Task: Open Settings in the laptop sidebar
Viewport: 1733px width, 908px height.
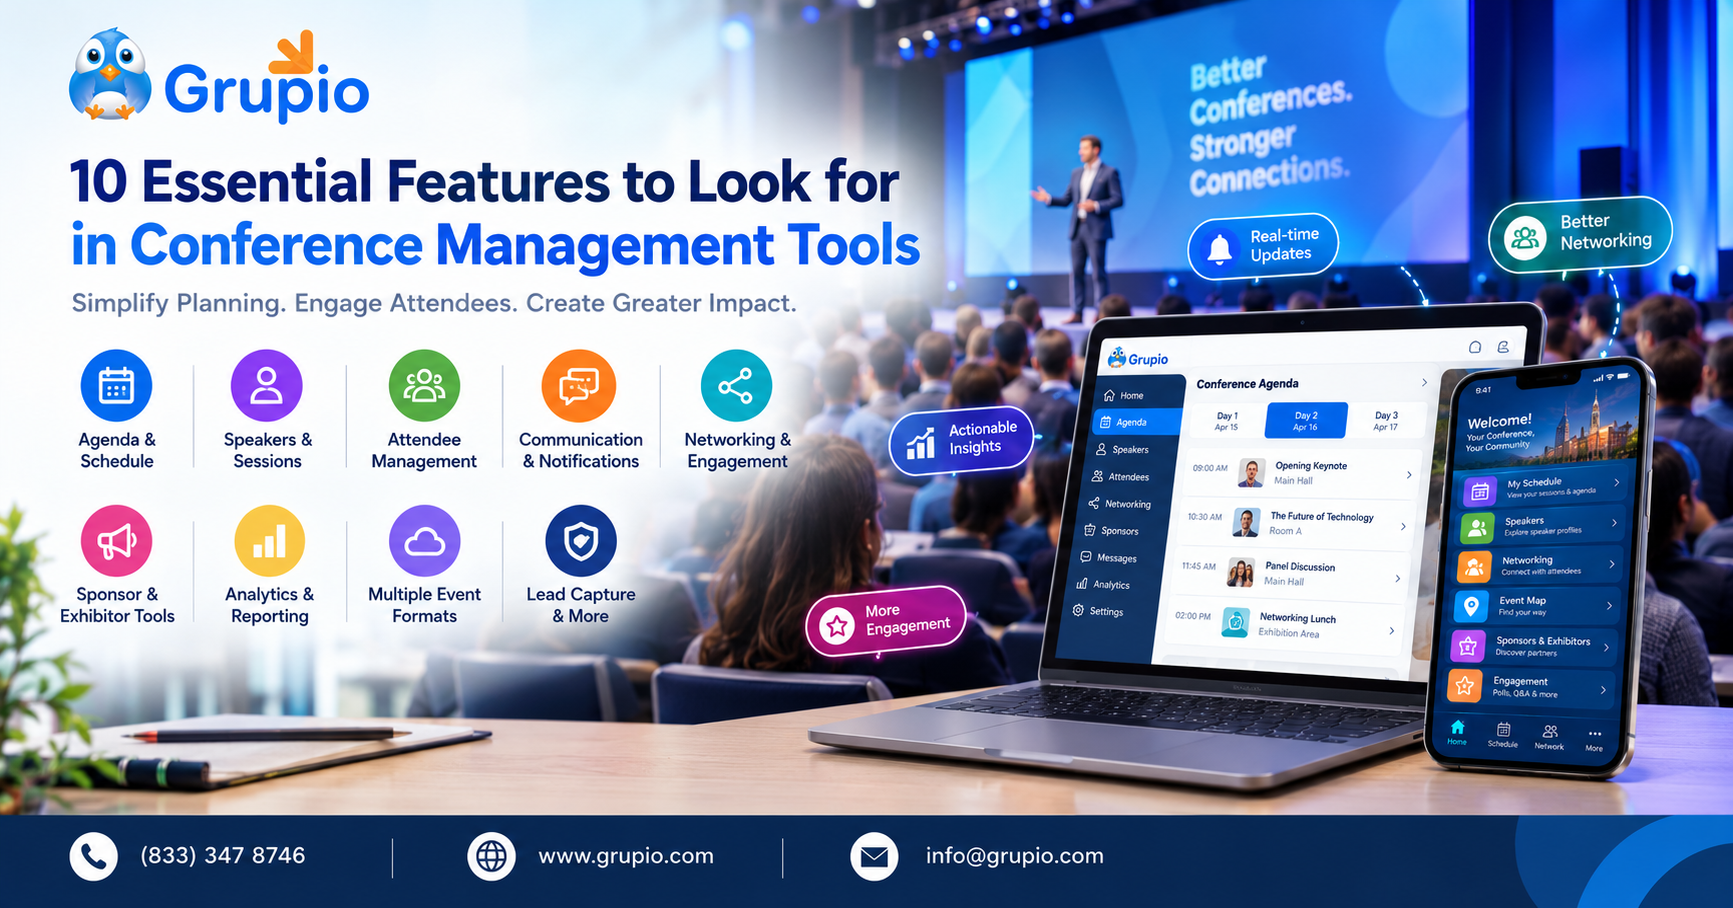Action: (1098, 611)
